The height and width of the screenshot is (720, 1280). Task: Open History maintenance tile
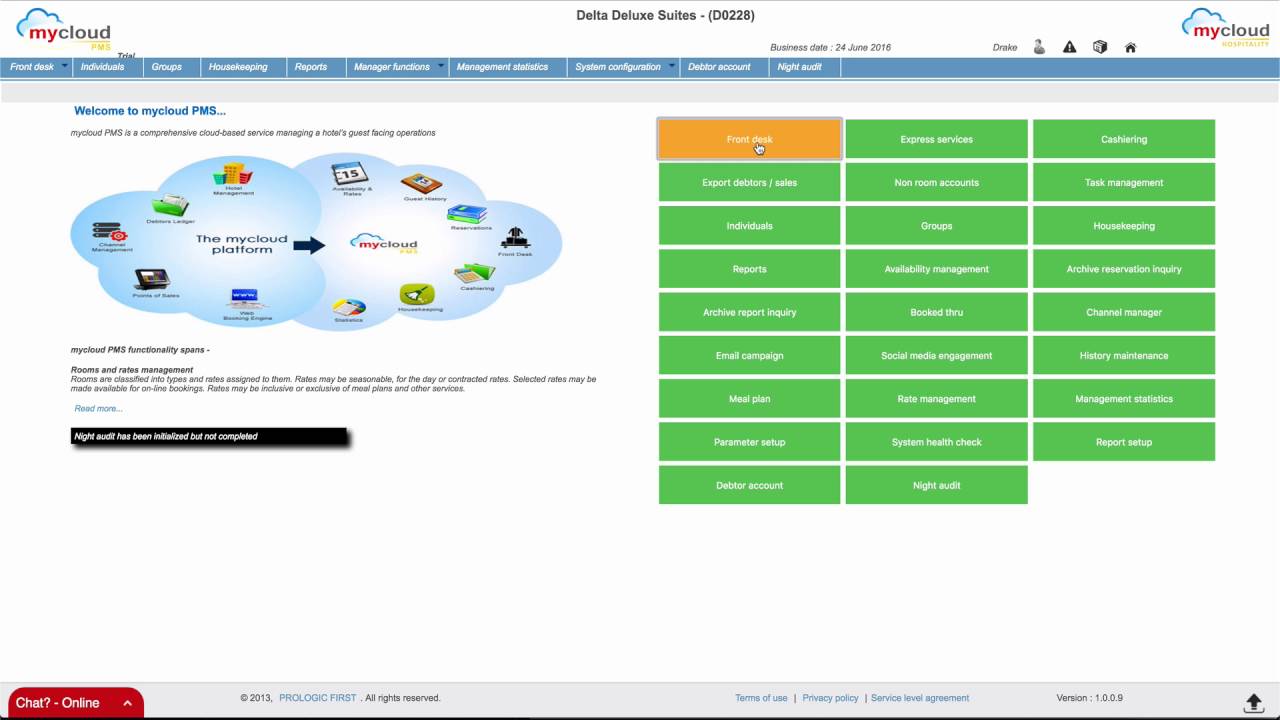[1124, 355]
